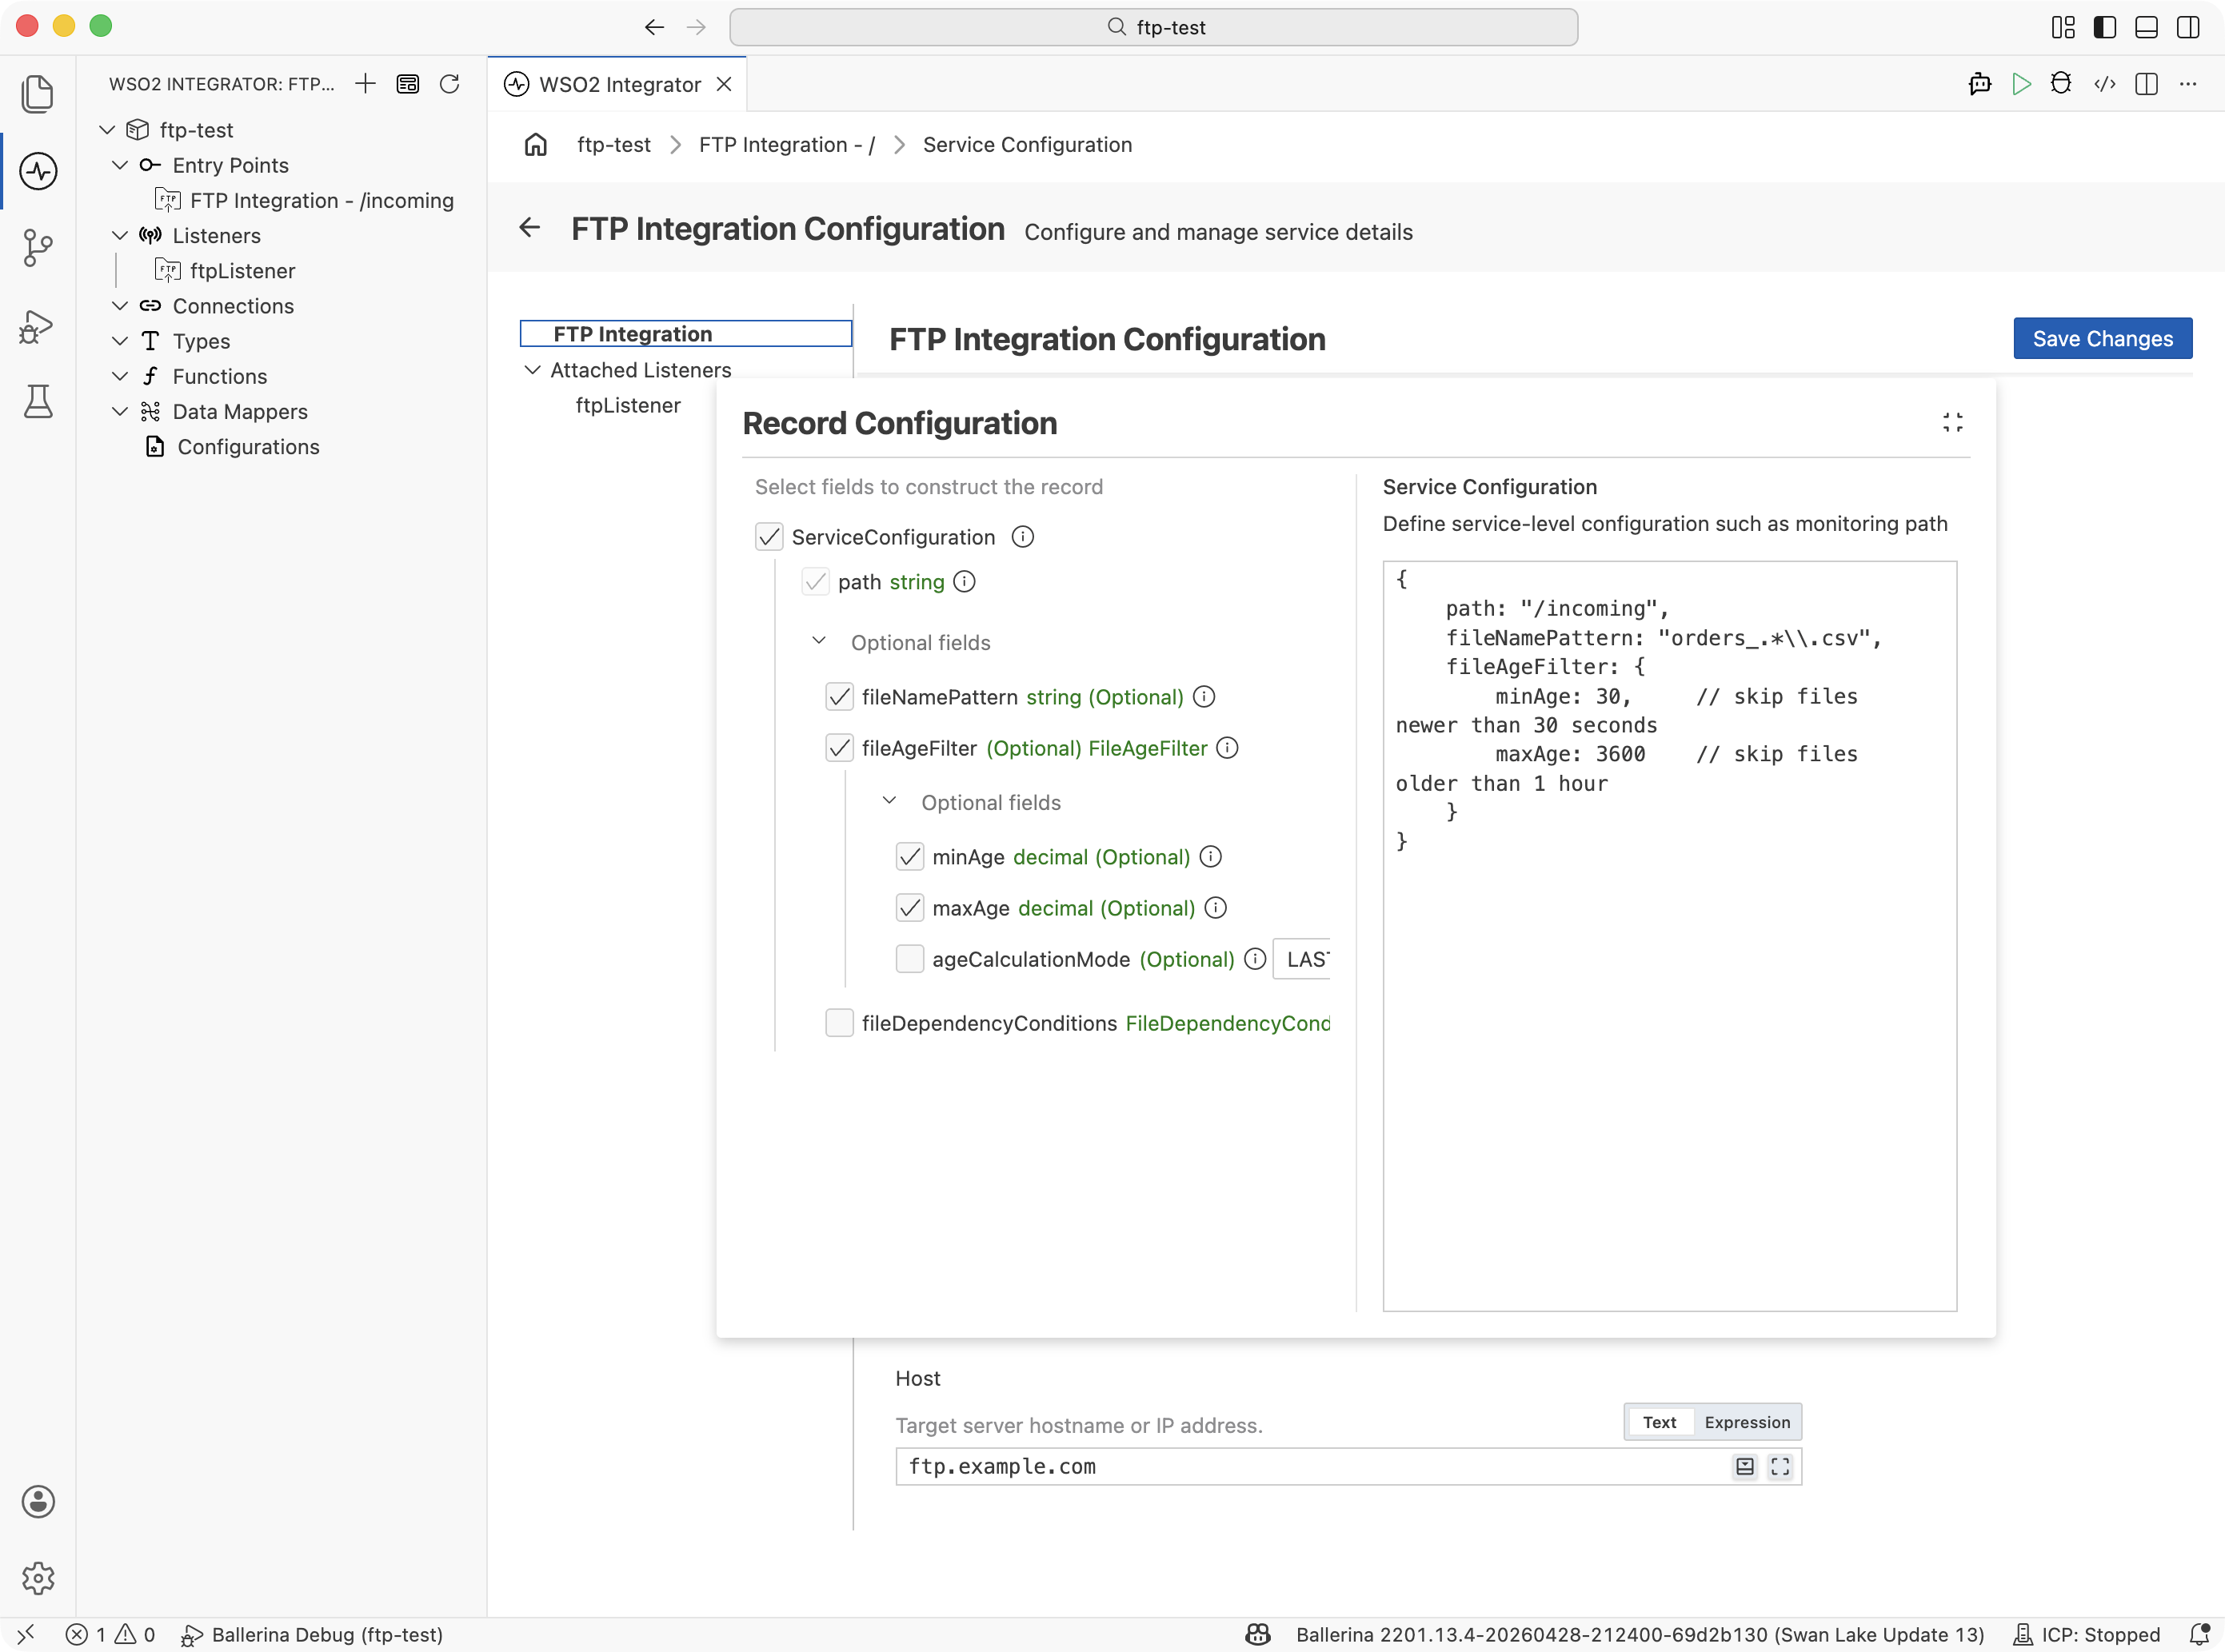Expand the Connections section

[120, 306]
